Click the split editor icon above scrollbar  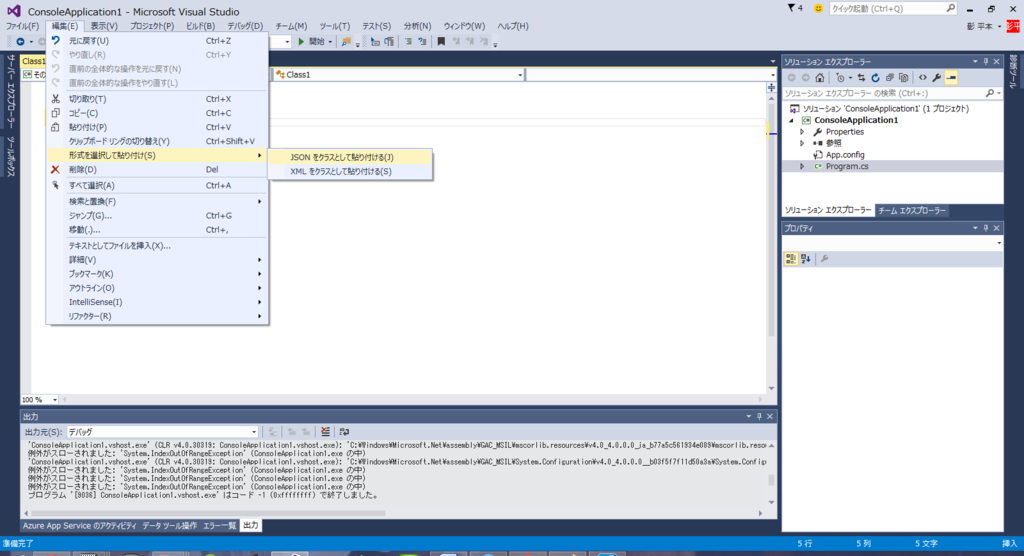click(771, 87)
